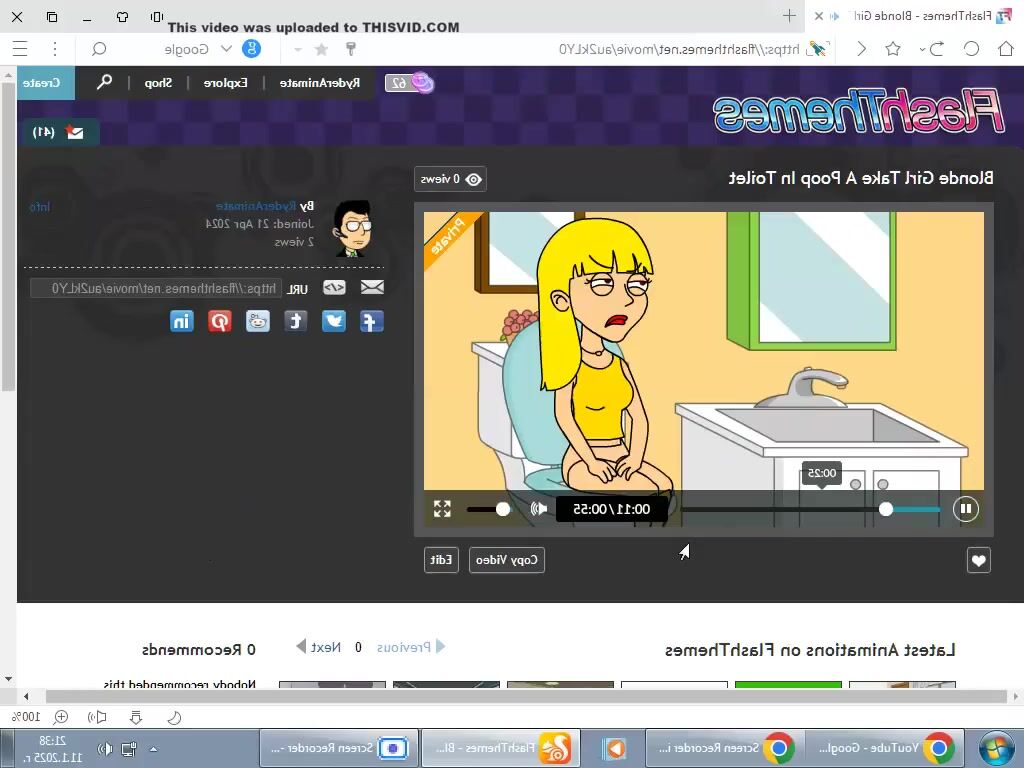The image size is (1024, 768).
Task: Click Previous in Latest Animations pager
Action: click(x=411, y=647)
